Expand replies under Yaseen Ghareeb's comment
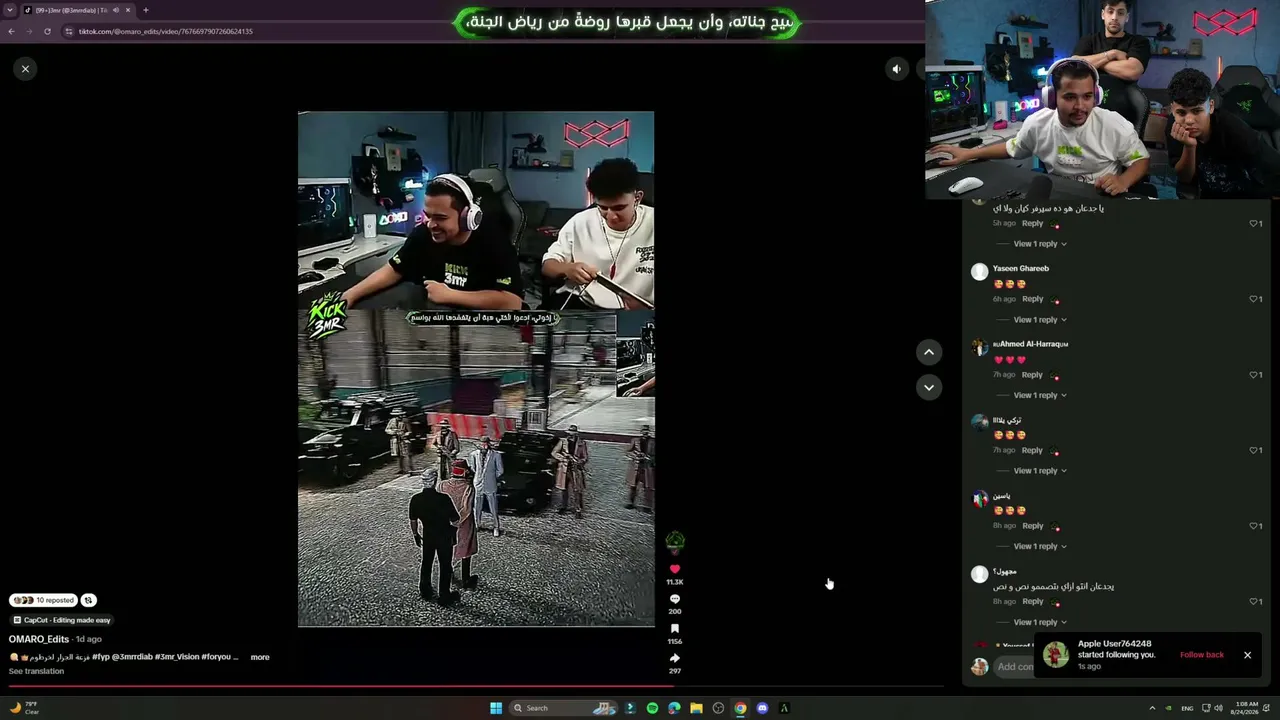The height and width of the screenshot is (720, 1280). coord(1040,320)
